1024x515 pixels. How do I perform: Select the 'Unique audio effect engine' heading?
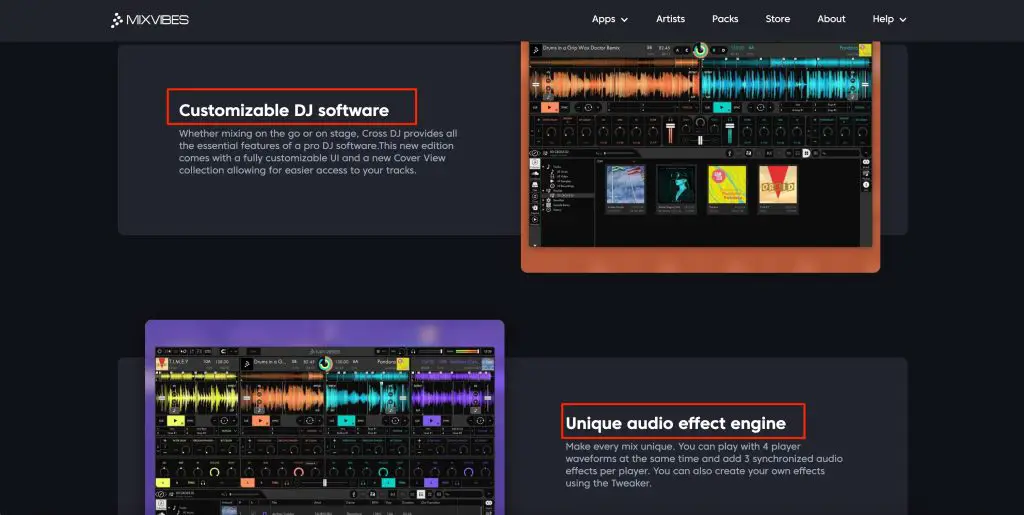click(x=675, y=423)
